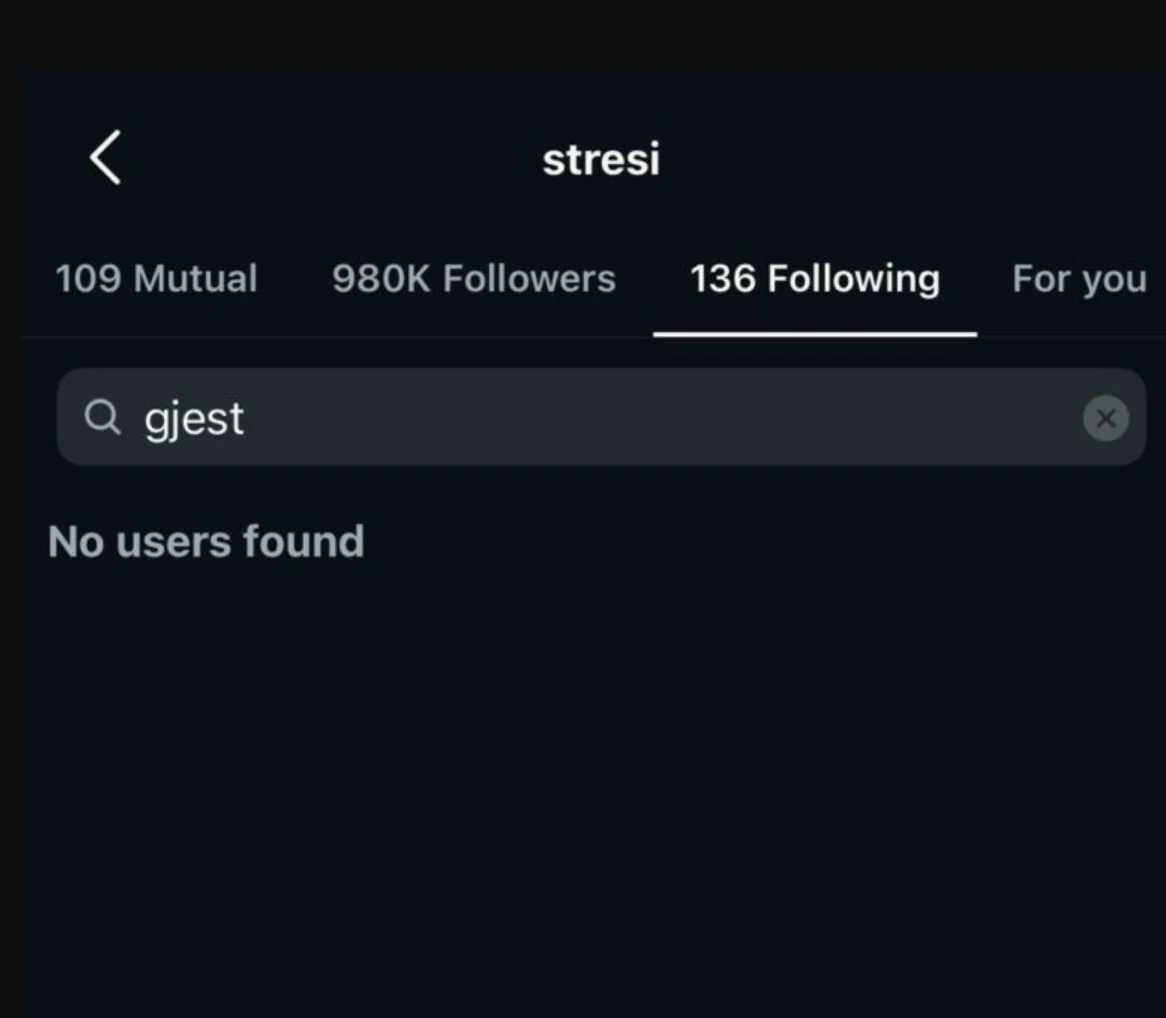Return to stresi's profile with the back icon
This screenshot has height=1018, width=1166.
[105, 158]
